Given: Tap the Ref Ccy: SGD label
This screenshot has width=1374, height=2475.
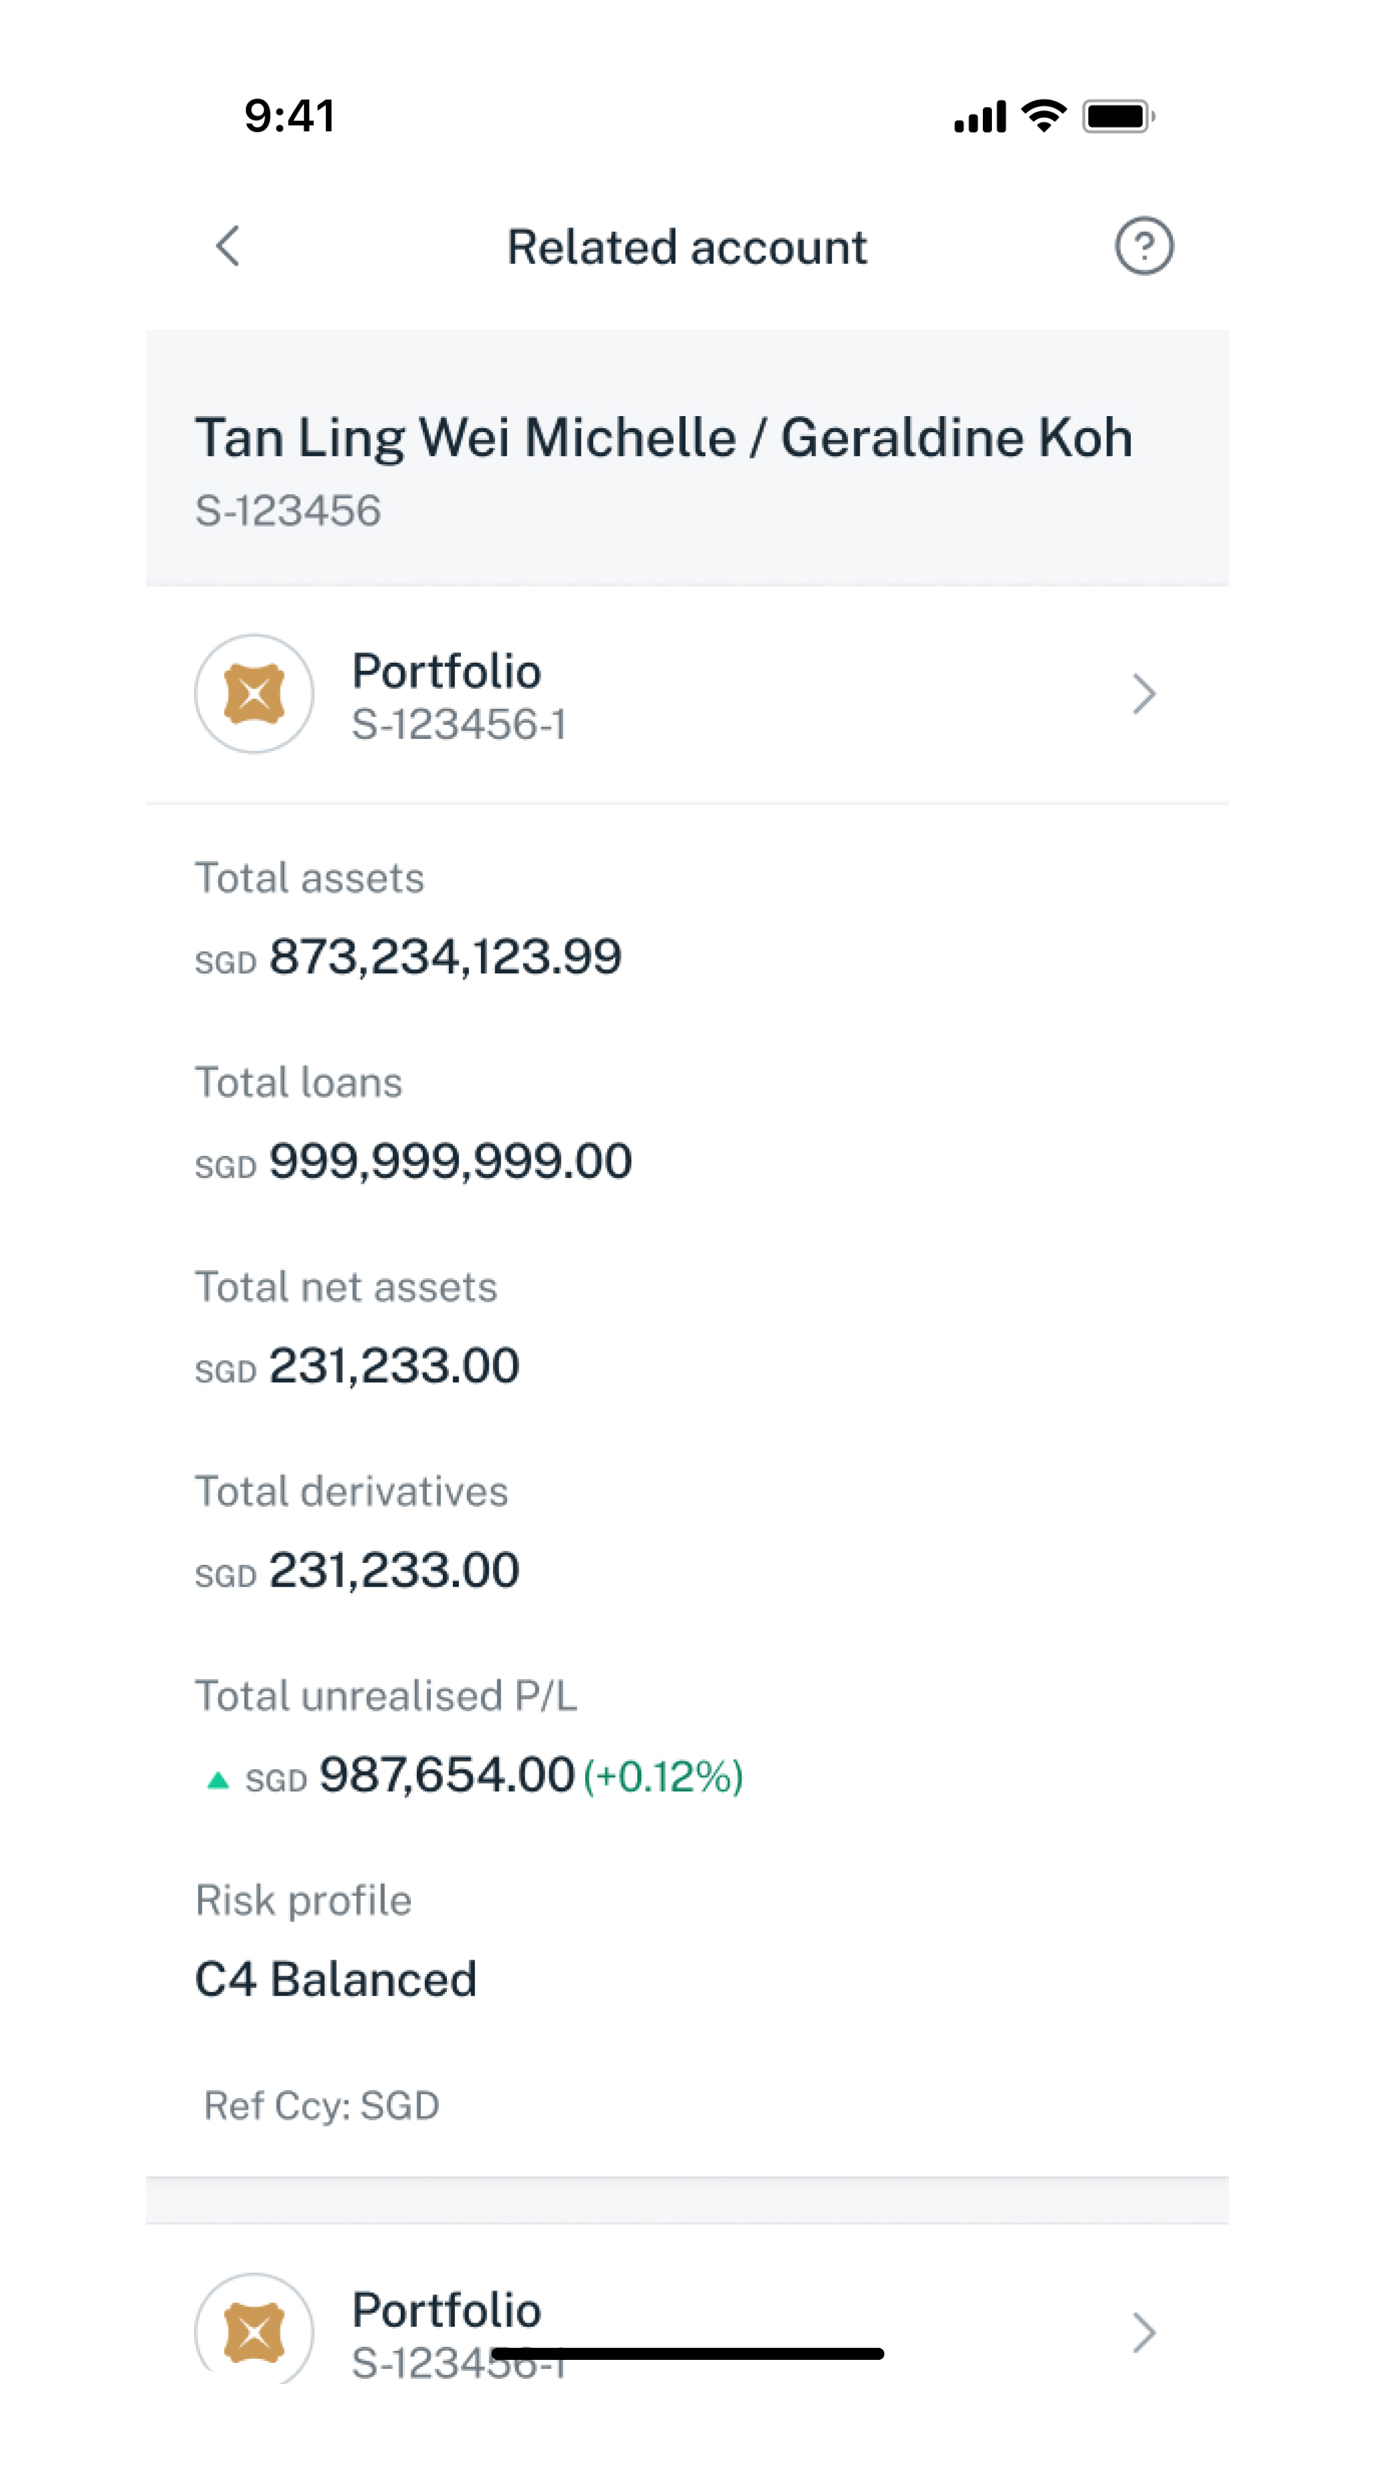Looking at the screenshot, I should pos(321,2105).
